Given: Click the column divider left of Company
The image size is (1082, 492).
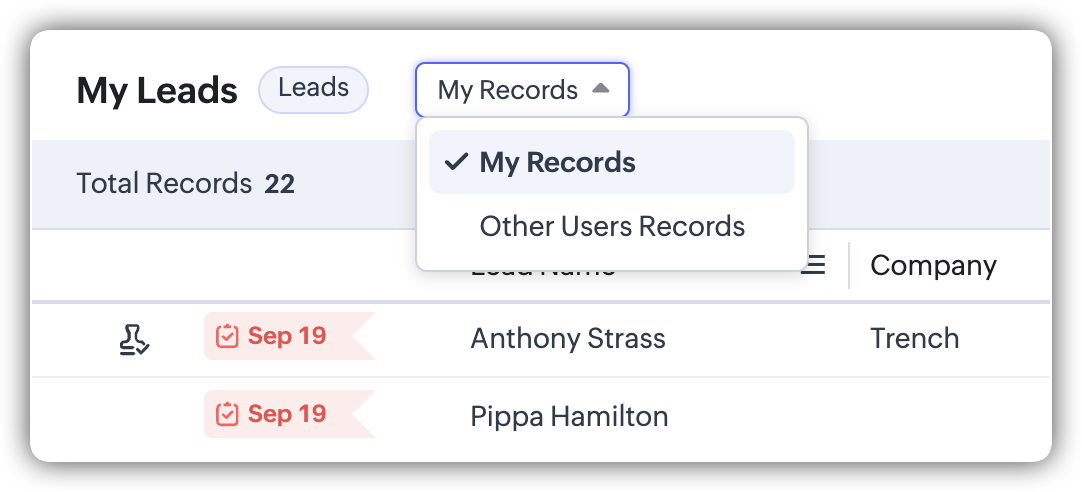Looking at the screenshot, I should 849,265.
